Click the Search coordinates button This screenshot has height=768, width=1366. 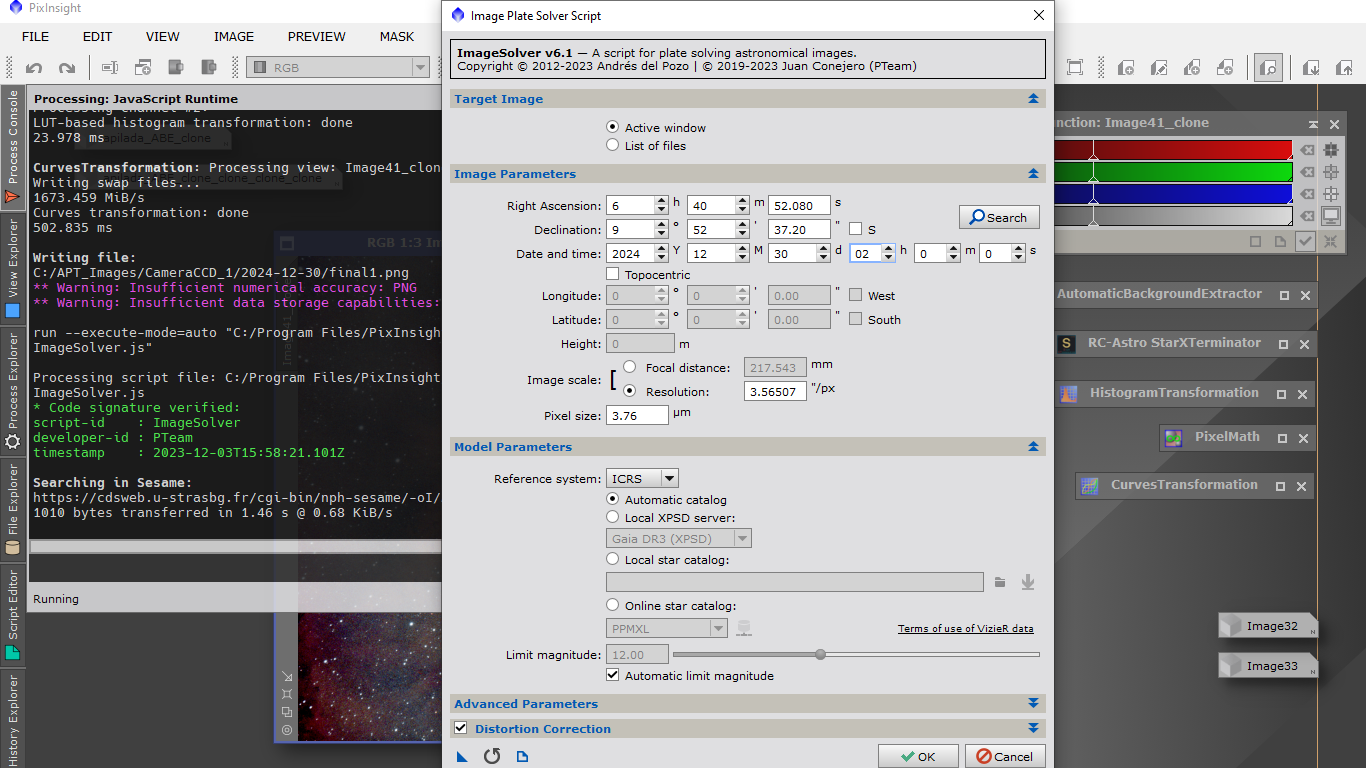click(x=999, y=217)
